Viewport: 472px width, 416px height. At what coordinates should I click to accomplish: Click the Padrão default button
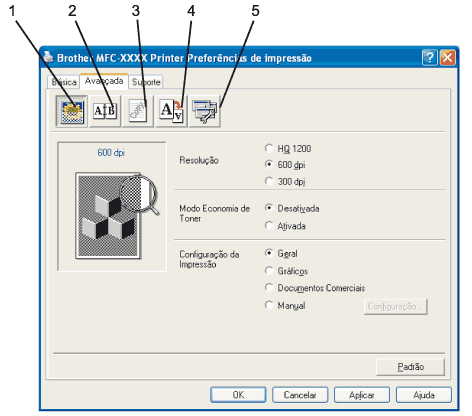410,367
